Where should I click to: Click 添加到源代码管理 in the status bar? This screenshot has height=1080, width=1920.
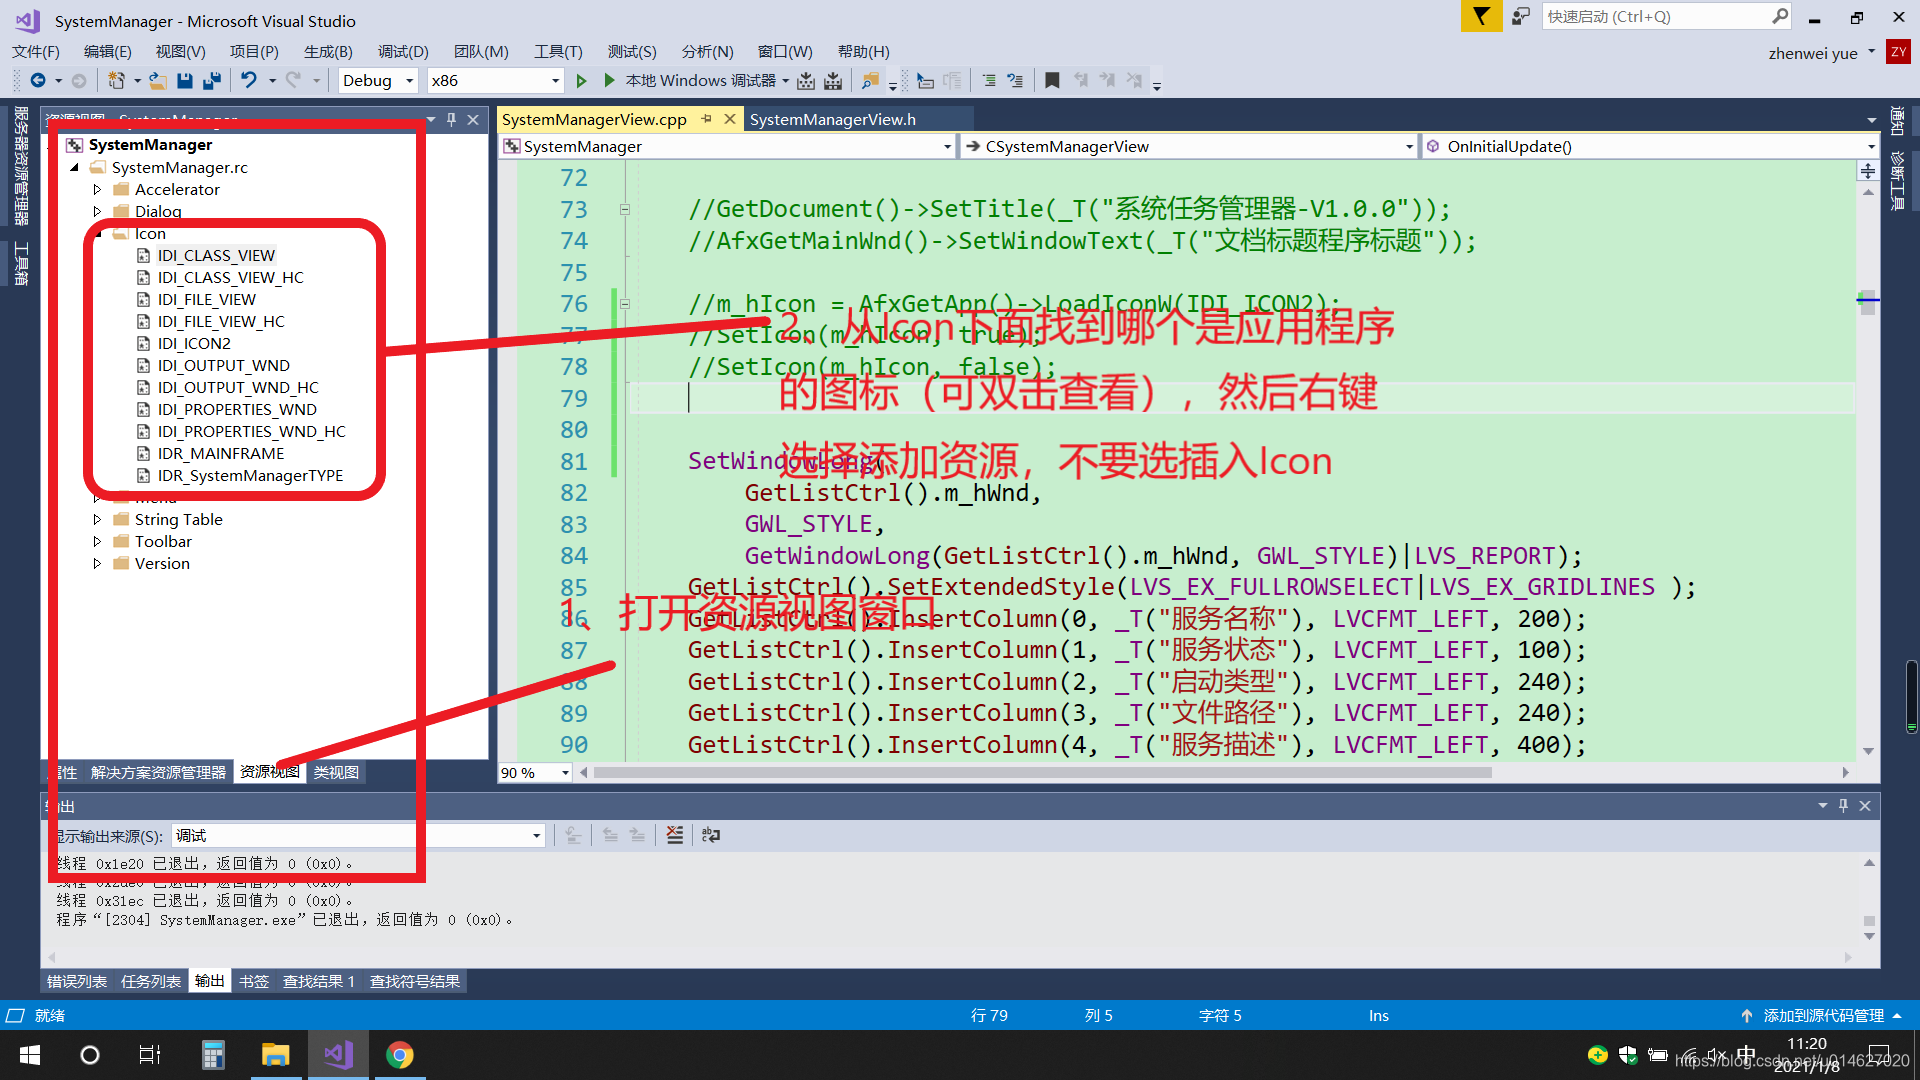tap(1822, 1016)
